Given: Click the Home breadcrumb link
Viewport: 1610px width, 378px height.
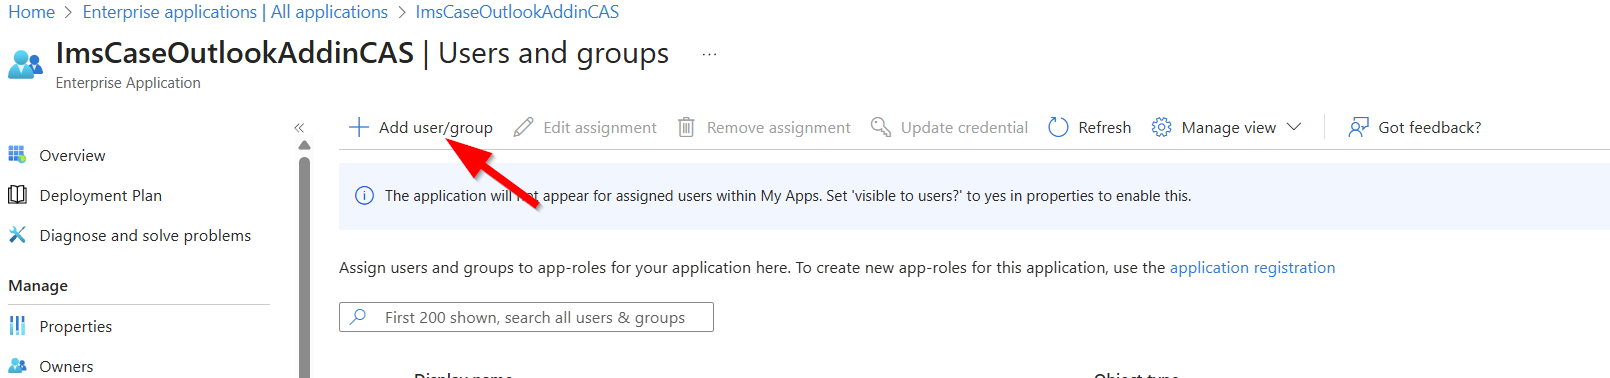Looking at the screenshot, I should pyautogui.click(x=31, y=12).
